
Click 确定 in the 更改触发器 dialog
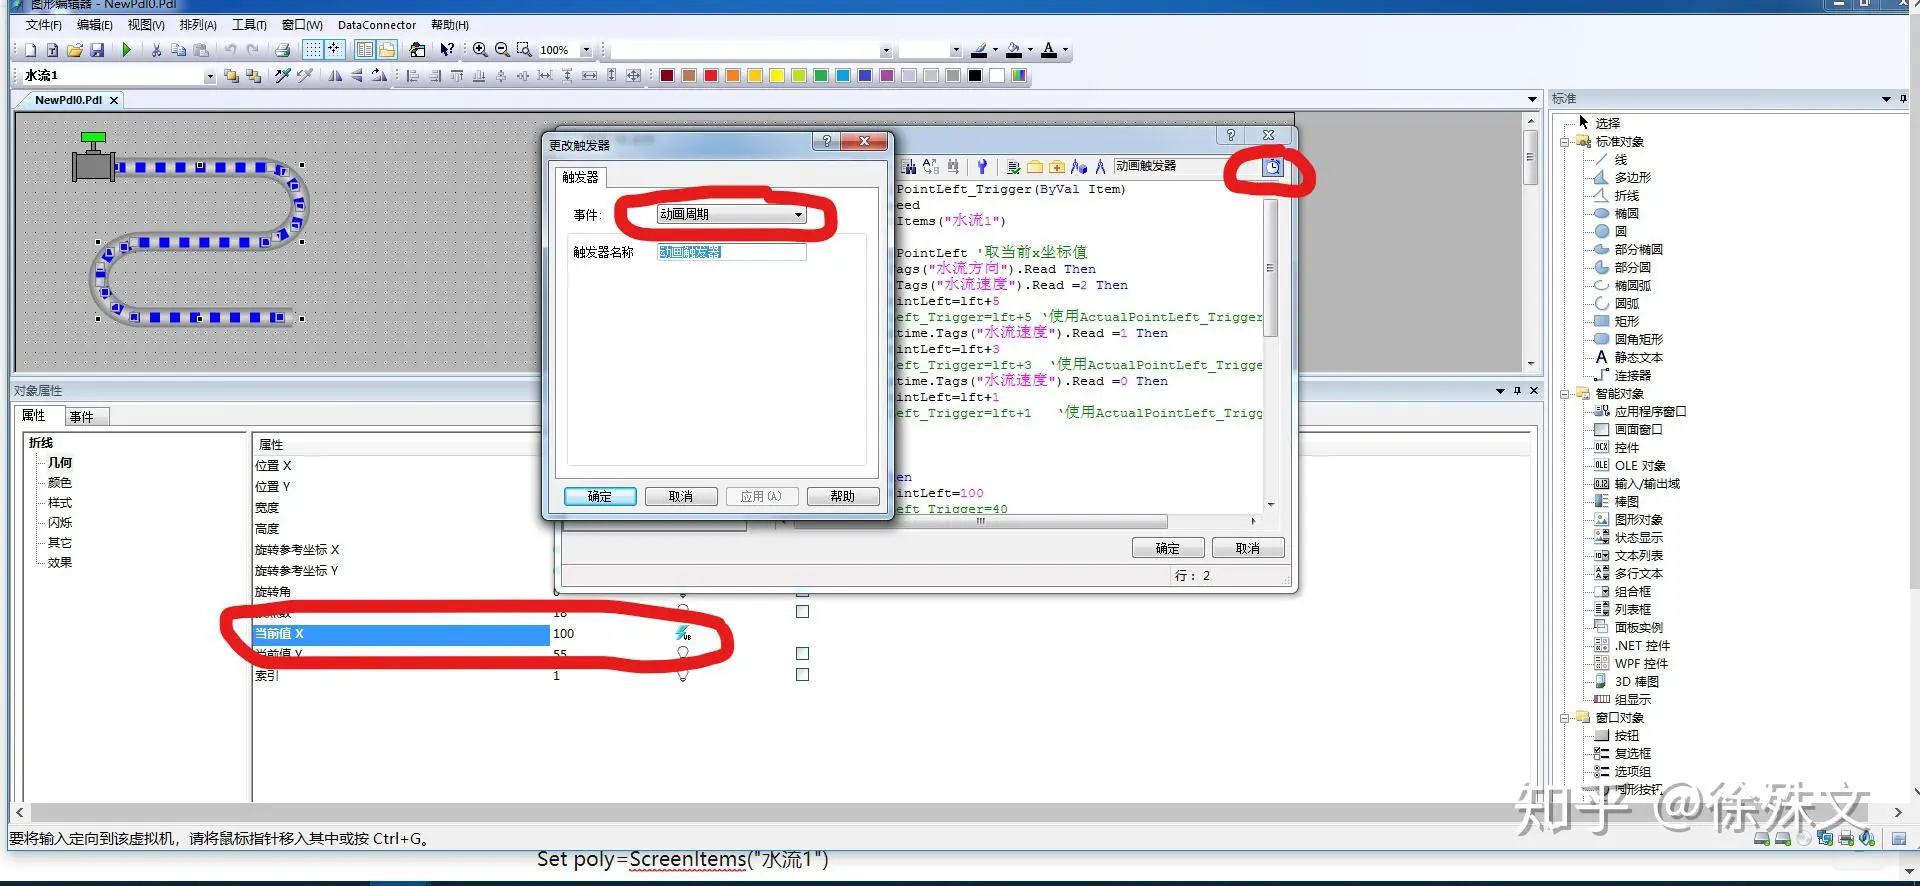click(599, 496)
